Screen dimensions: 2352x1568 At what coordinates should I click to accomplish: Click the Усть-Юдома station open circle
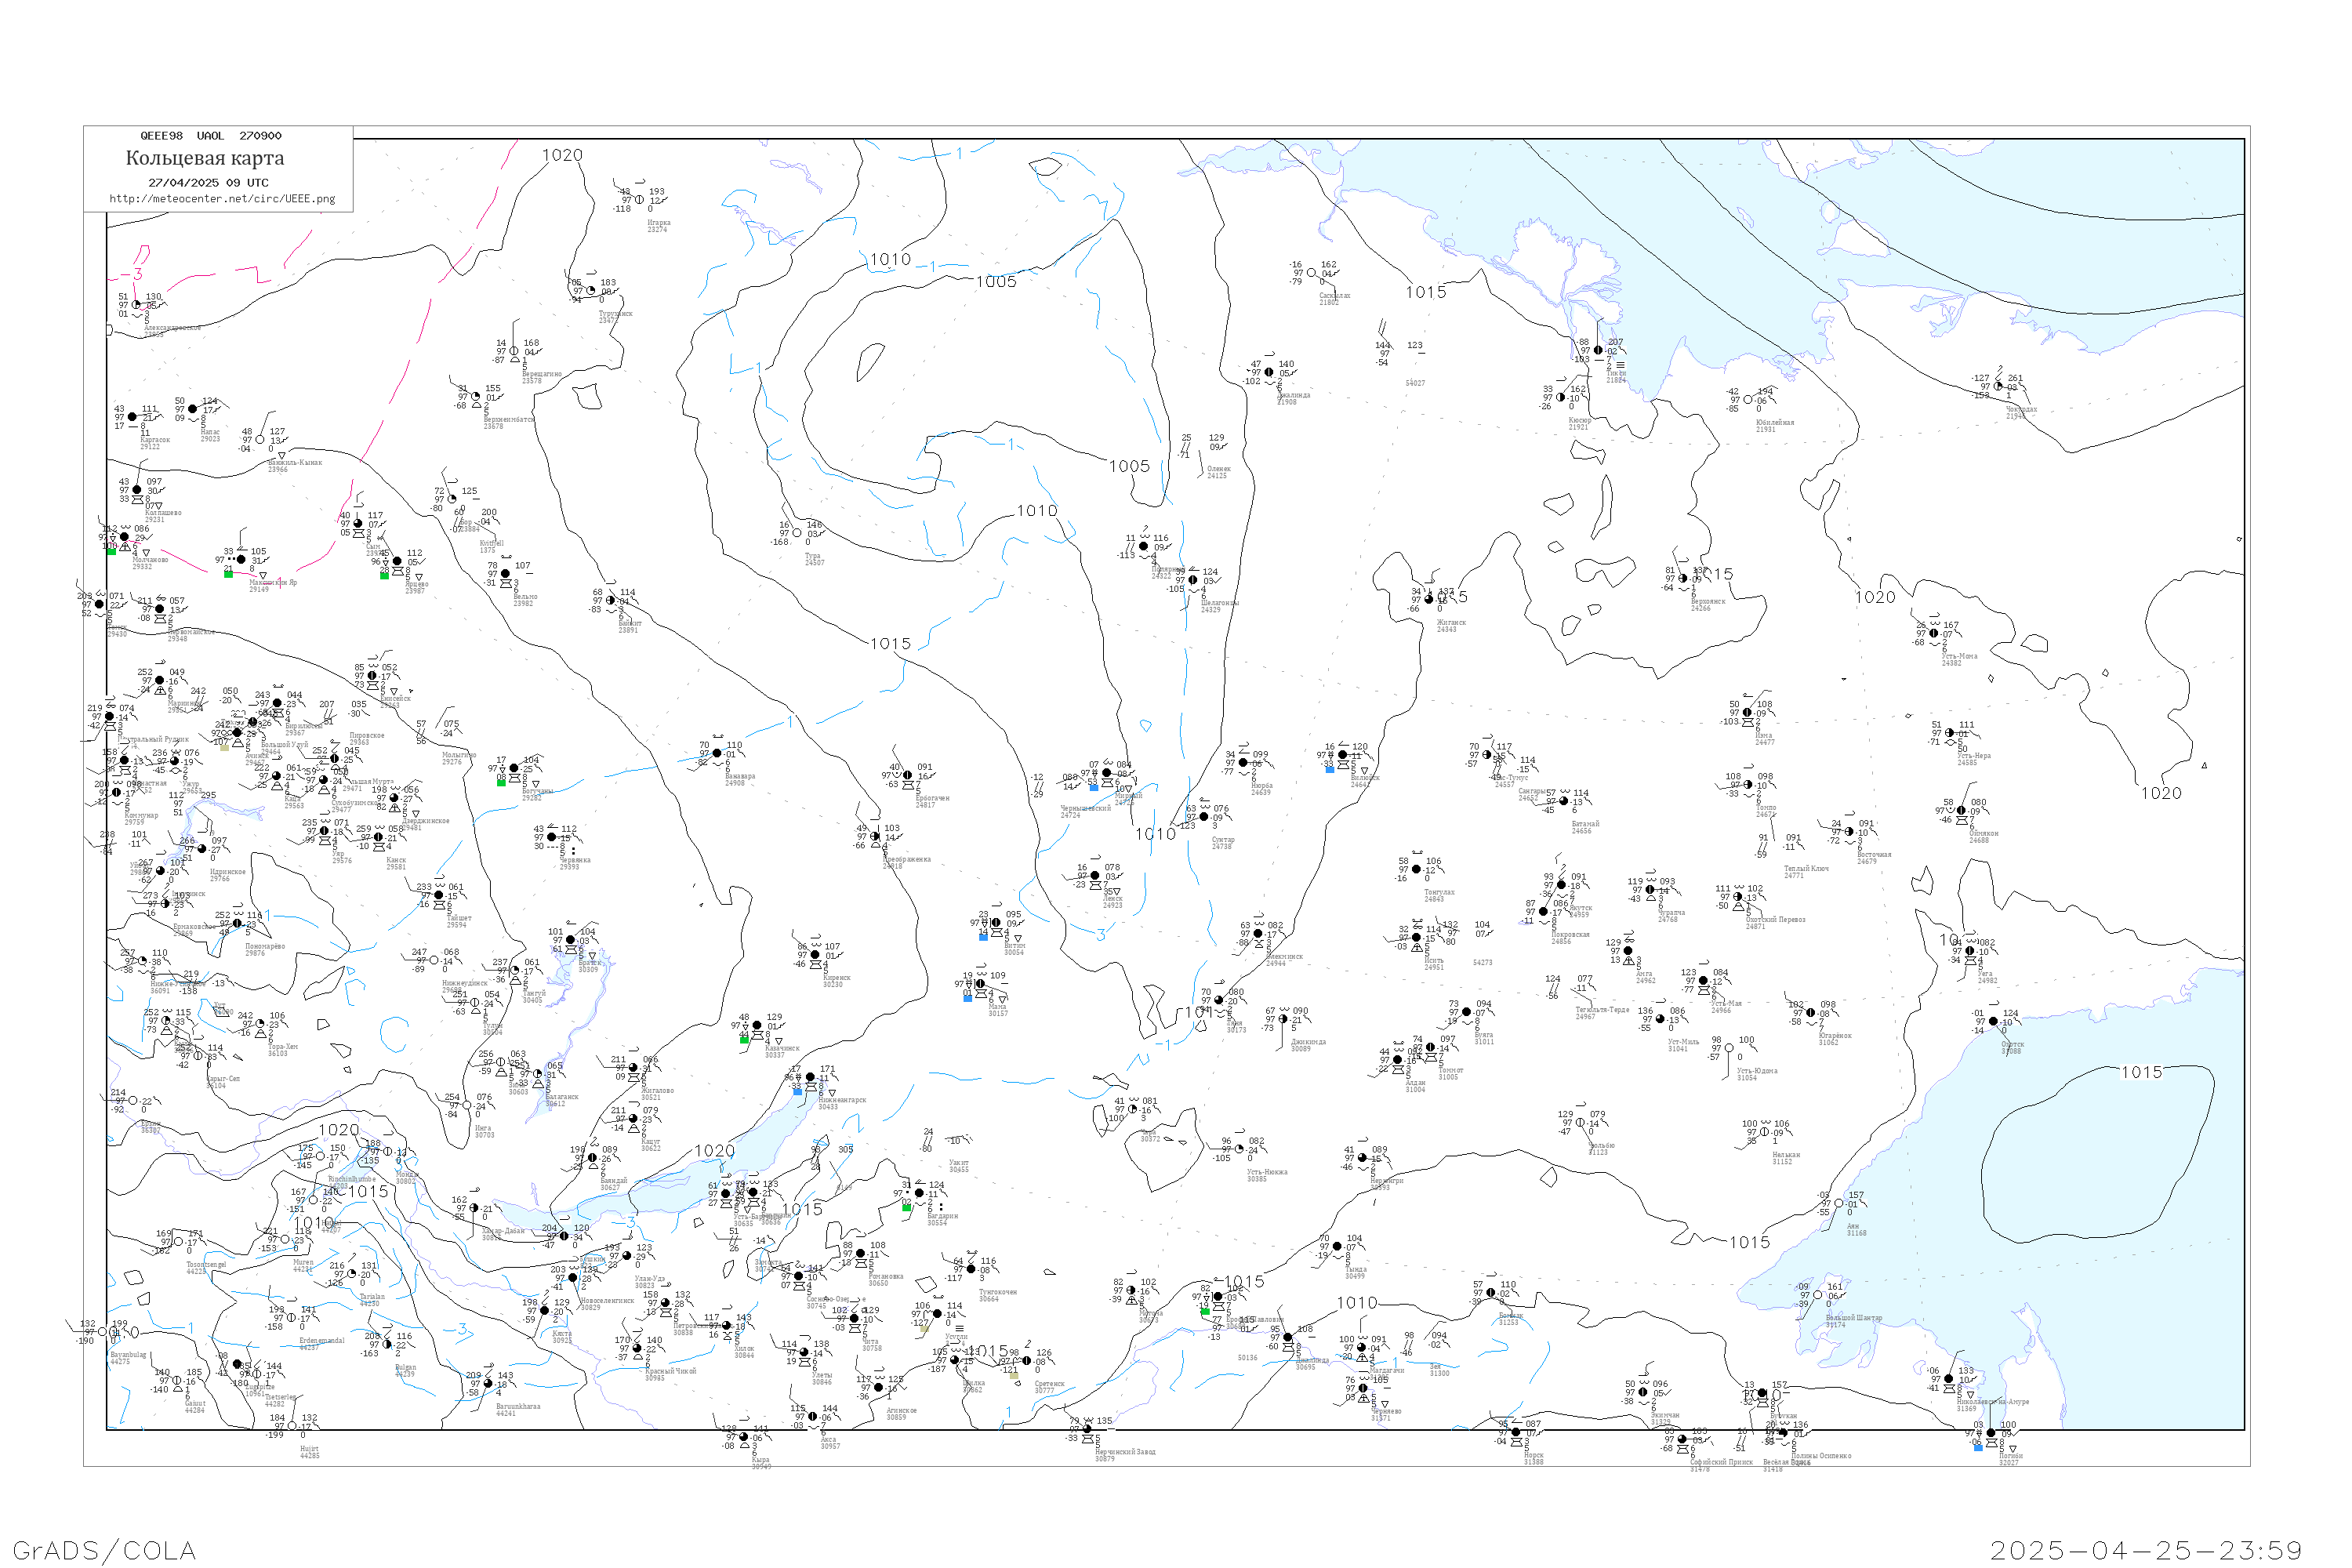coord(1730,1048)
